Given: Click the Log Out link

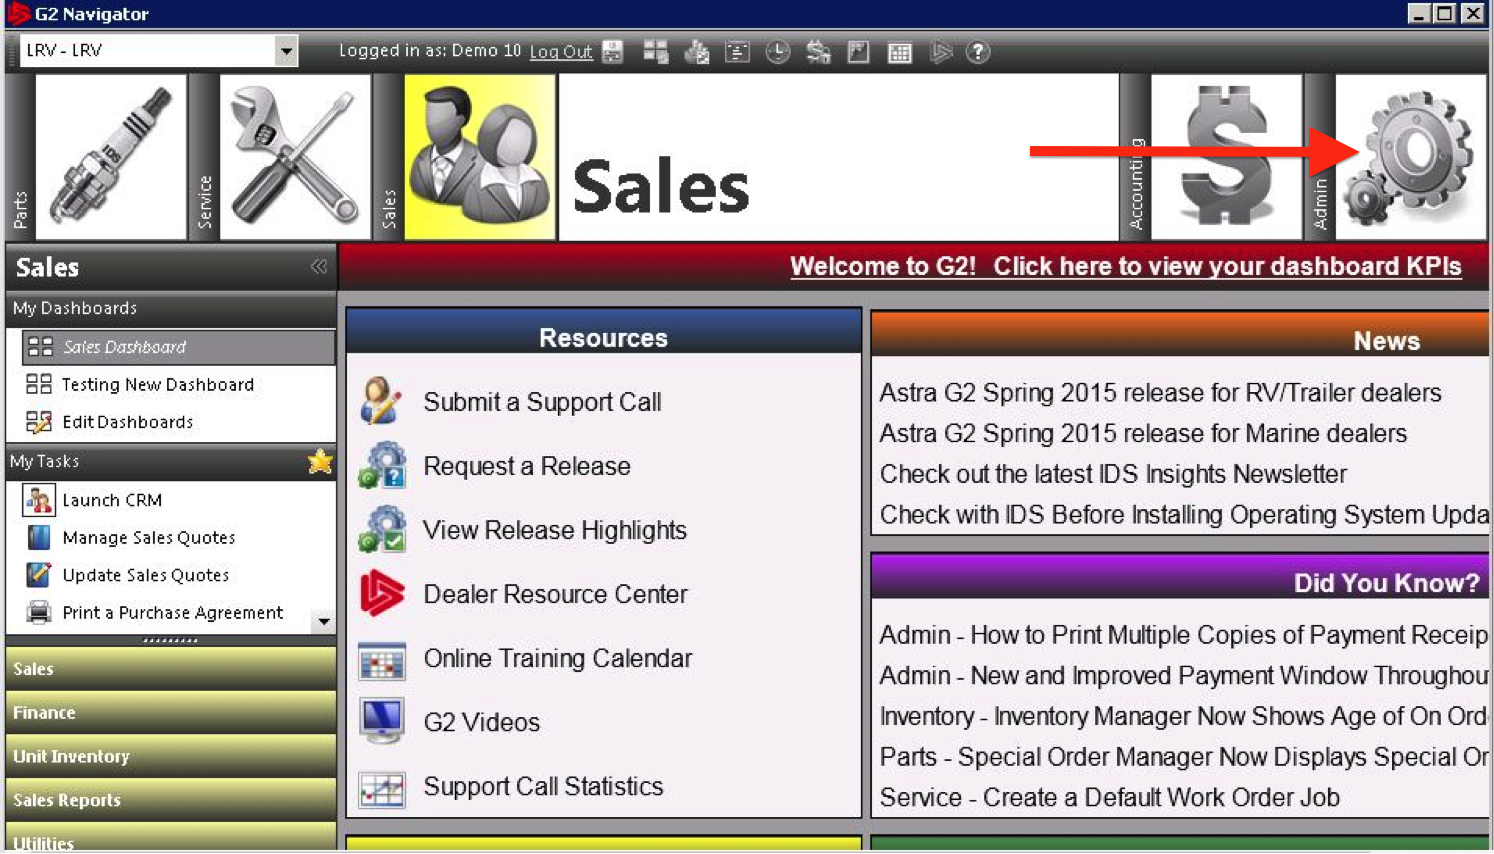Looking at the screenshot, I should point(560,52).
